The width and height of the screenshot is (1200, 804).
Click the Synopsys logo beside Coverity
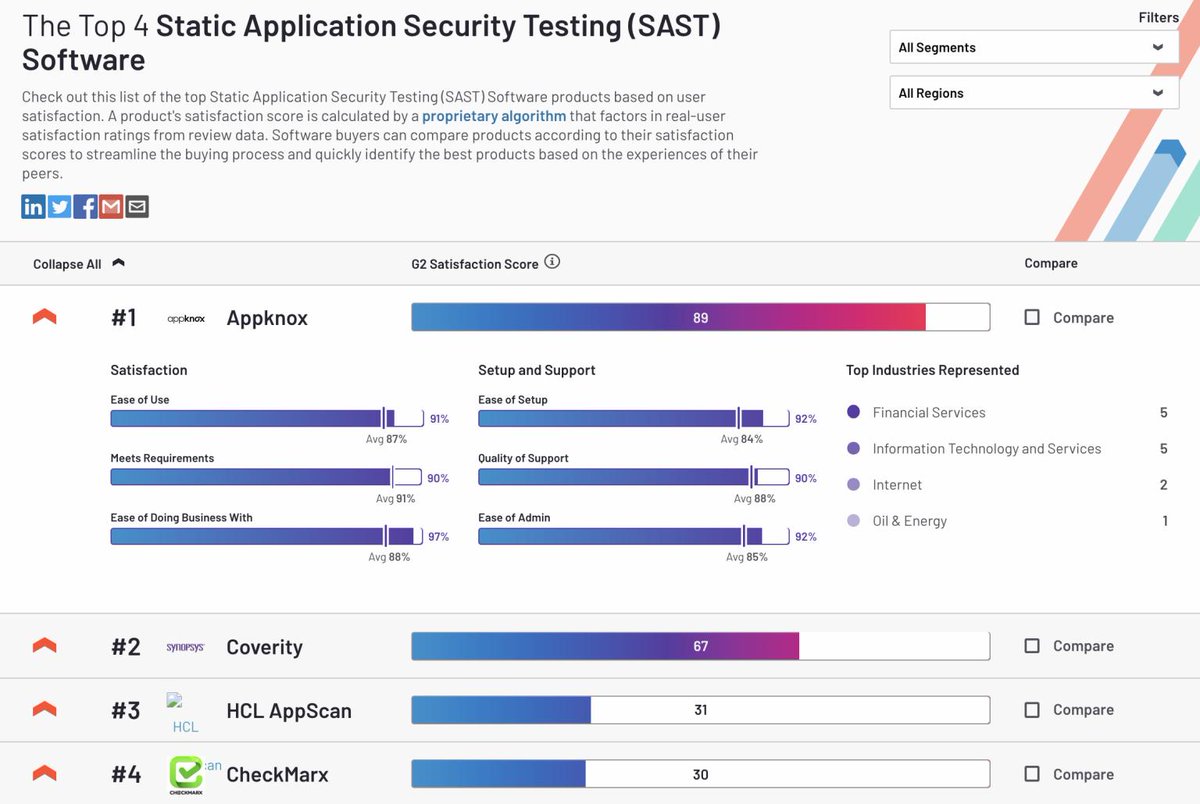(x=186, y=647)
